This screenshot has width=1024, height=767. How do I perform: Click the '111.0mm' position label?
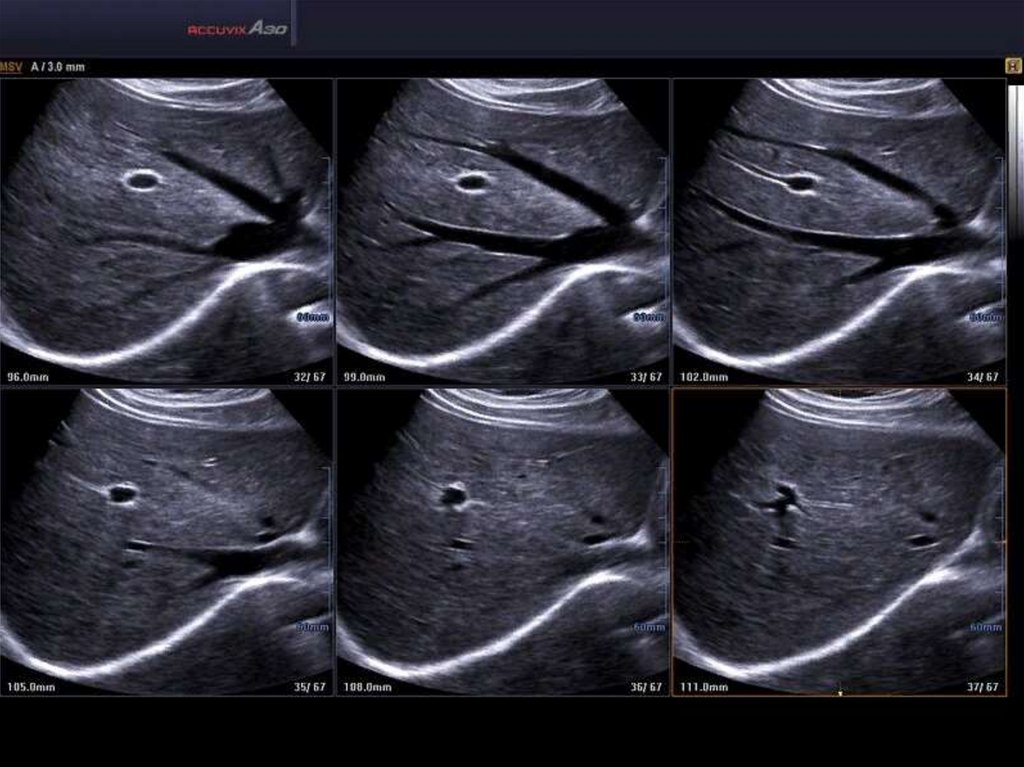[703, 687]
